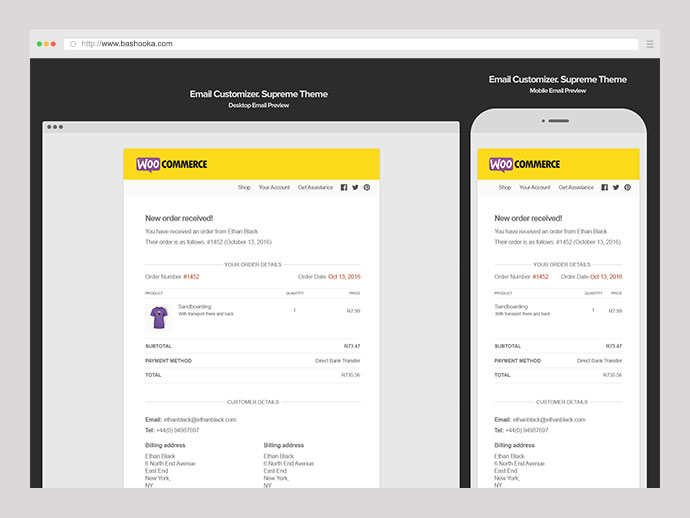Click the yellow window dot in browser
The width and height of the screenshot is (690, 518).
pyautogui.click(x=46, y=44)
